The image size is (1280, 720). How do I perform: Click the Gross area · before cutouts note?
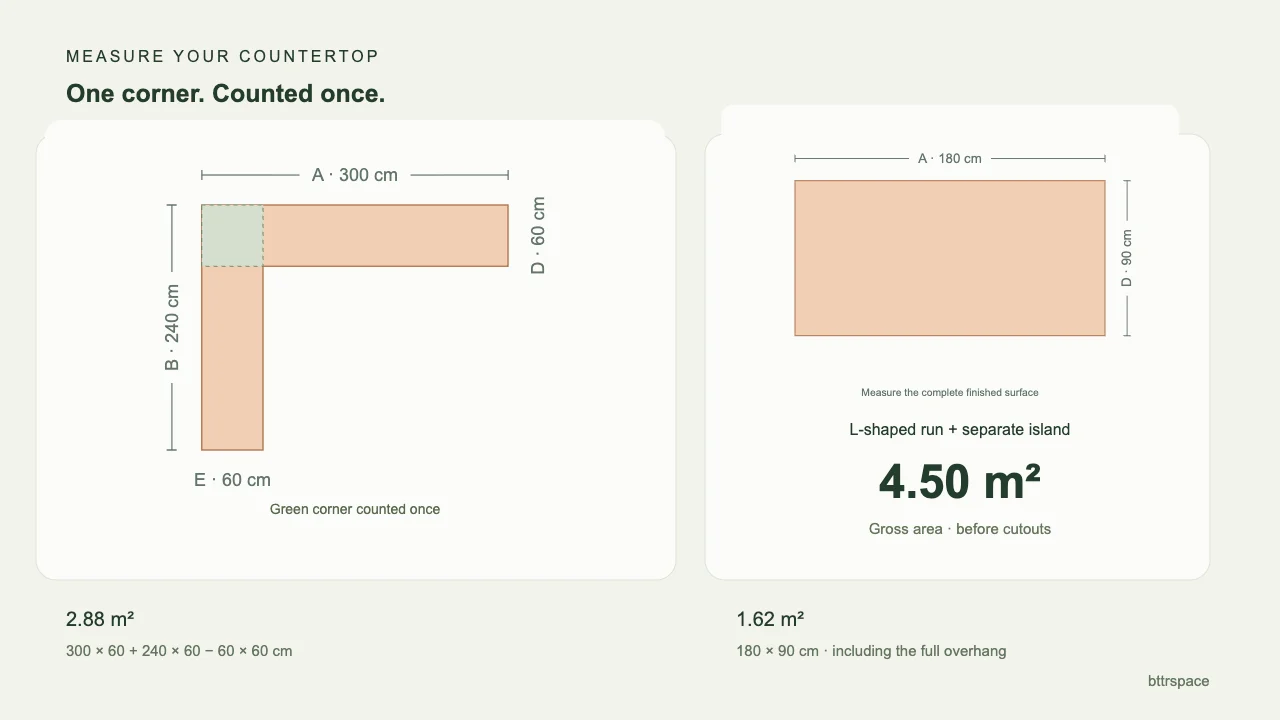click(960, 529)
